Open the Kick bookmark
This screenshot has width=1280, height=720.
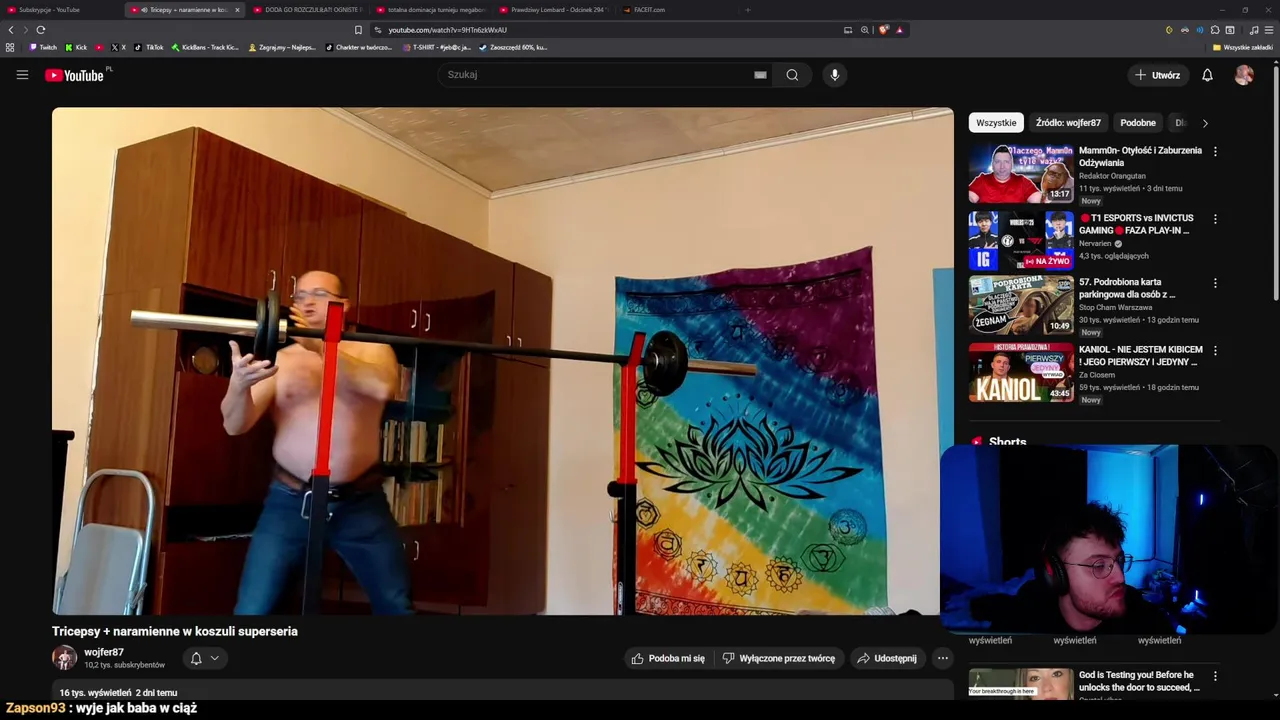76,47
